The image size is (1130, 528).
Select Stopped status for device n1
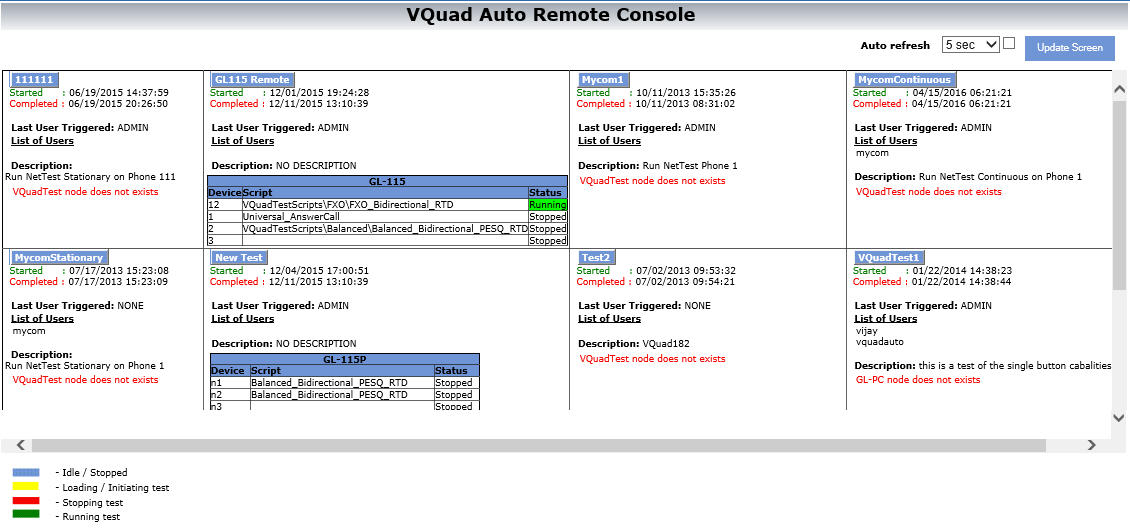(456, 382)
